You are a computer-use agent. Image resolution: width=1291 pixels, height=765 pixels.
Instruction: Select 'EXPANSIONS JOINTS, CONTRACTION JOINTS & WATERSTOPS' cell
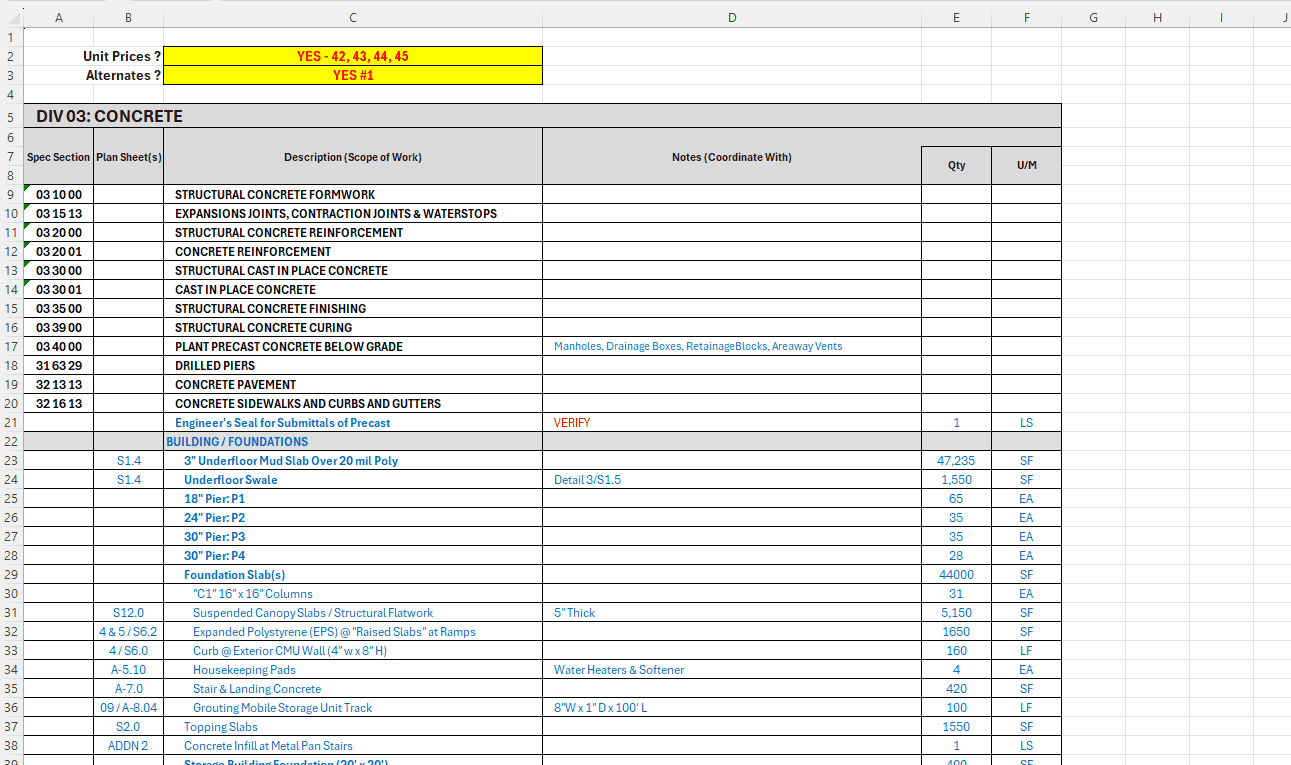point(353,213)
